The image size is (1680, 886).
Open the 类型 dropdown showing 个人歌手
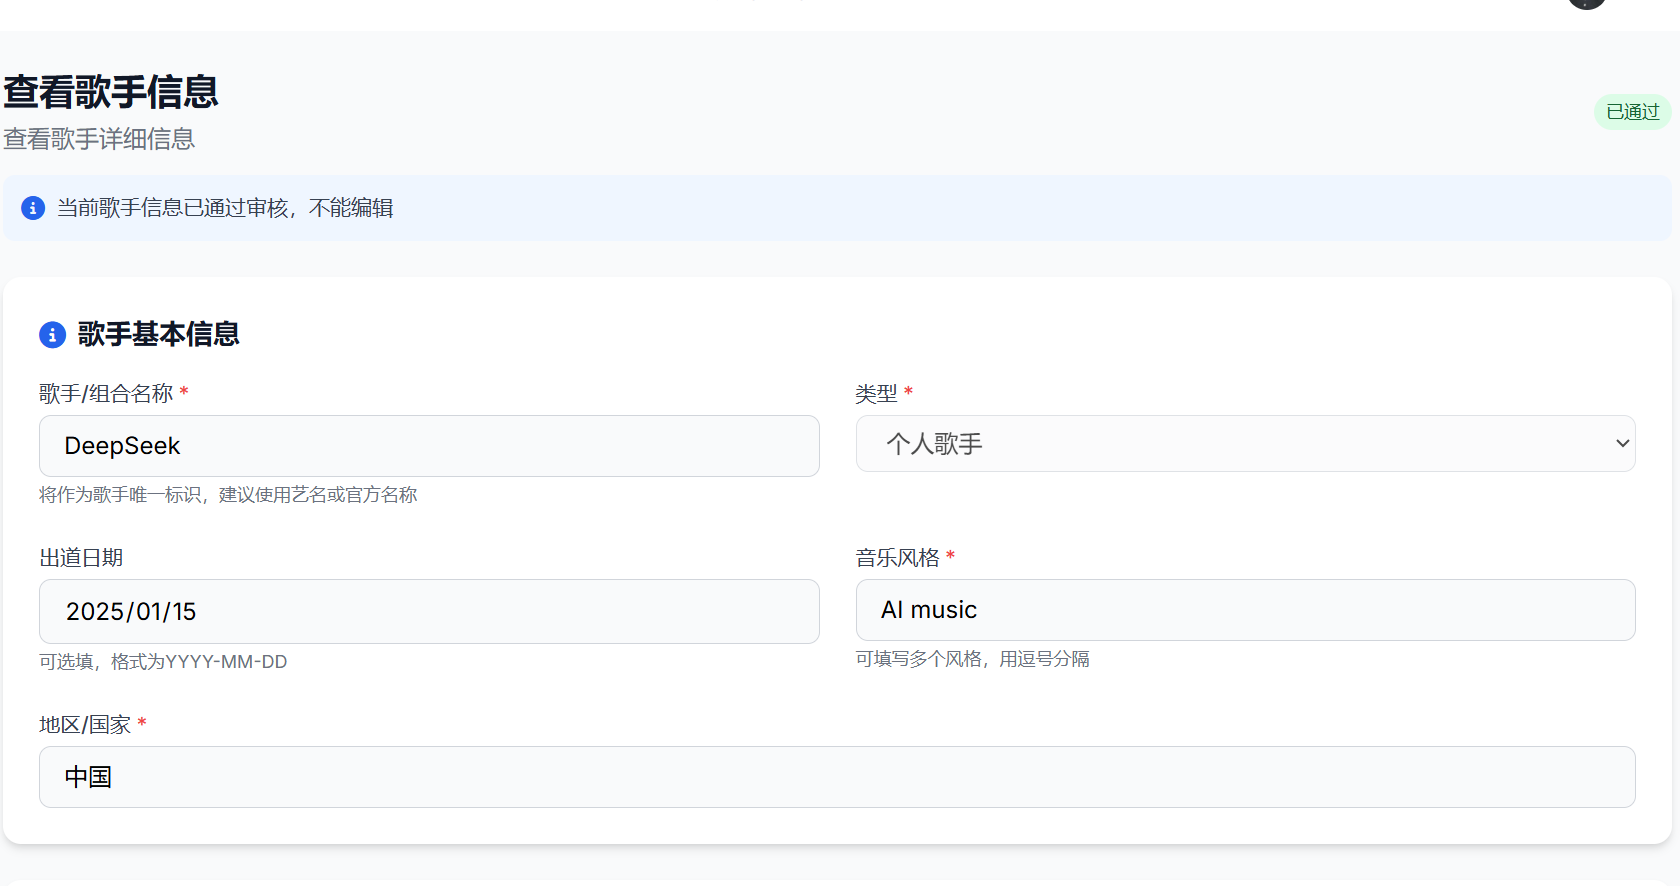[1245, 444]
